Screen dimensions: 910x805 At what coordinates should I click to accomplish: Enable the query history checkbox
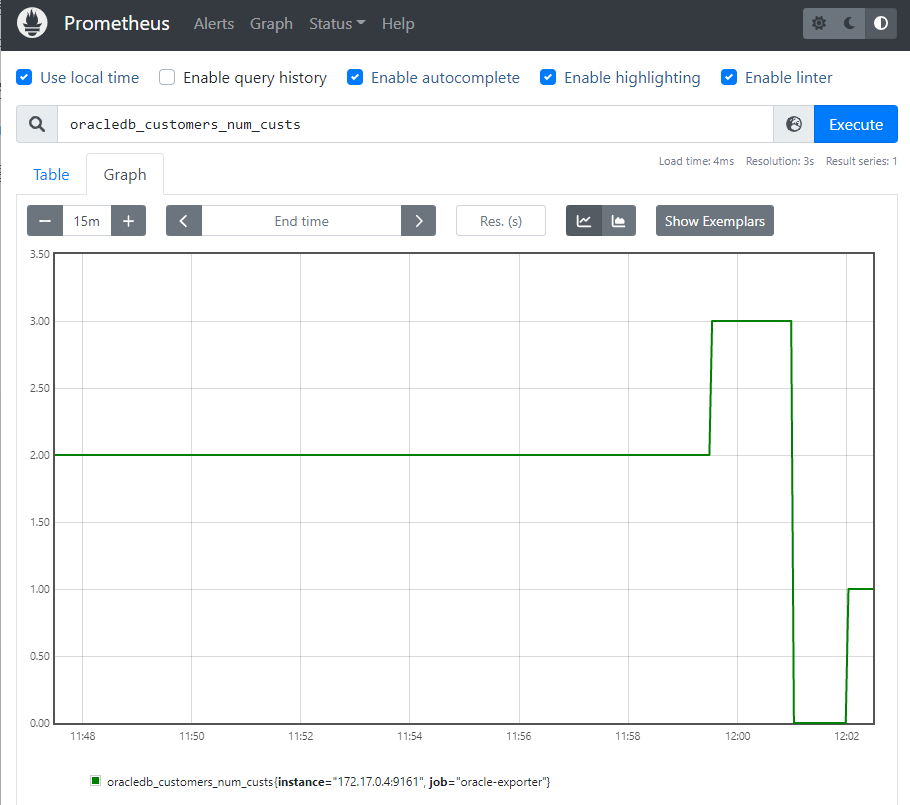click(x=167, y=77)
